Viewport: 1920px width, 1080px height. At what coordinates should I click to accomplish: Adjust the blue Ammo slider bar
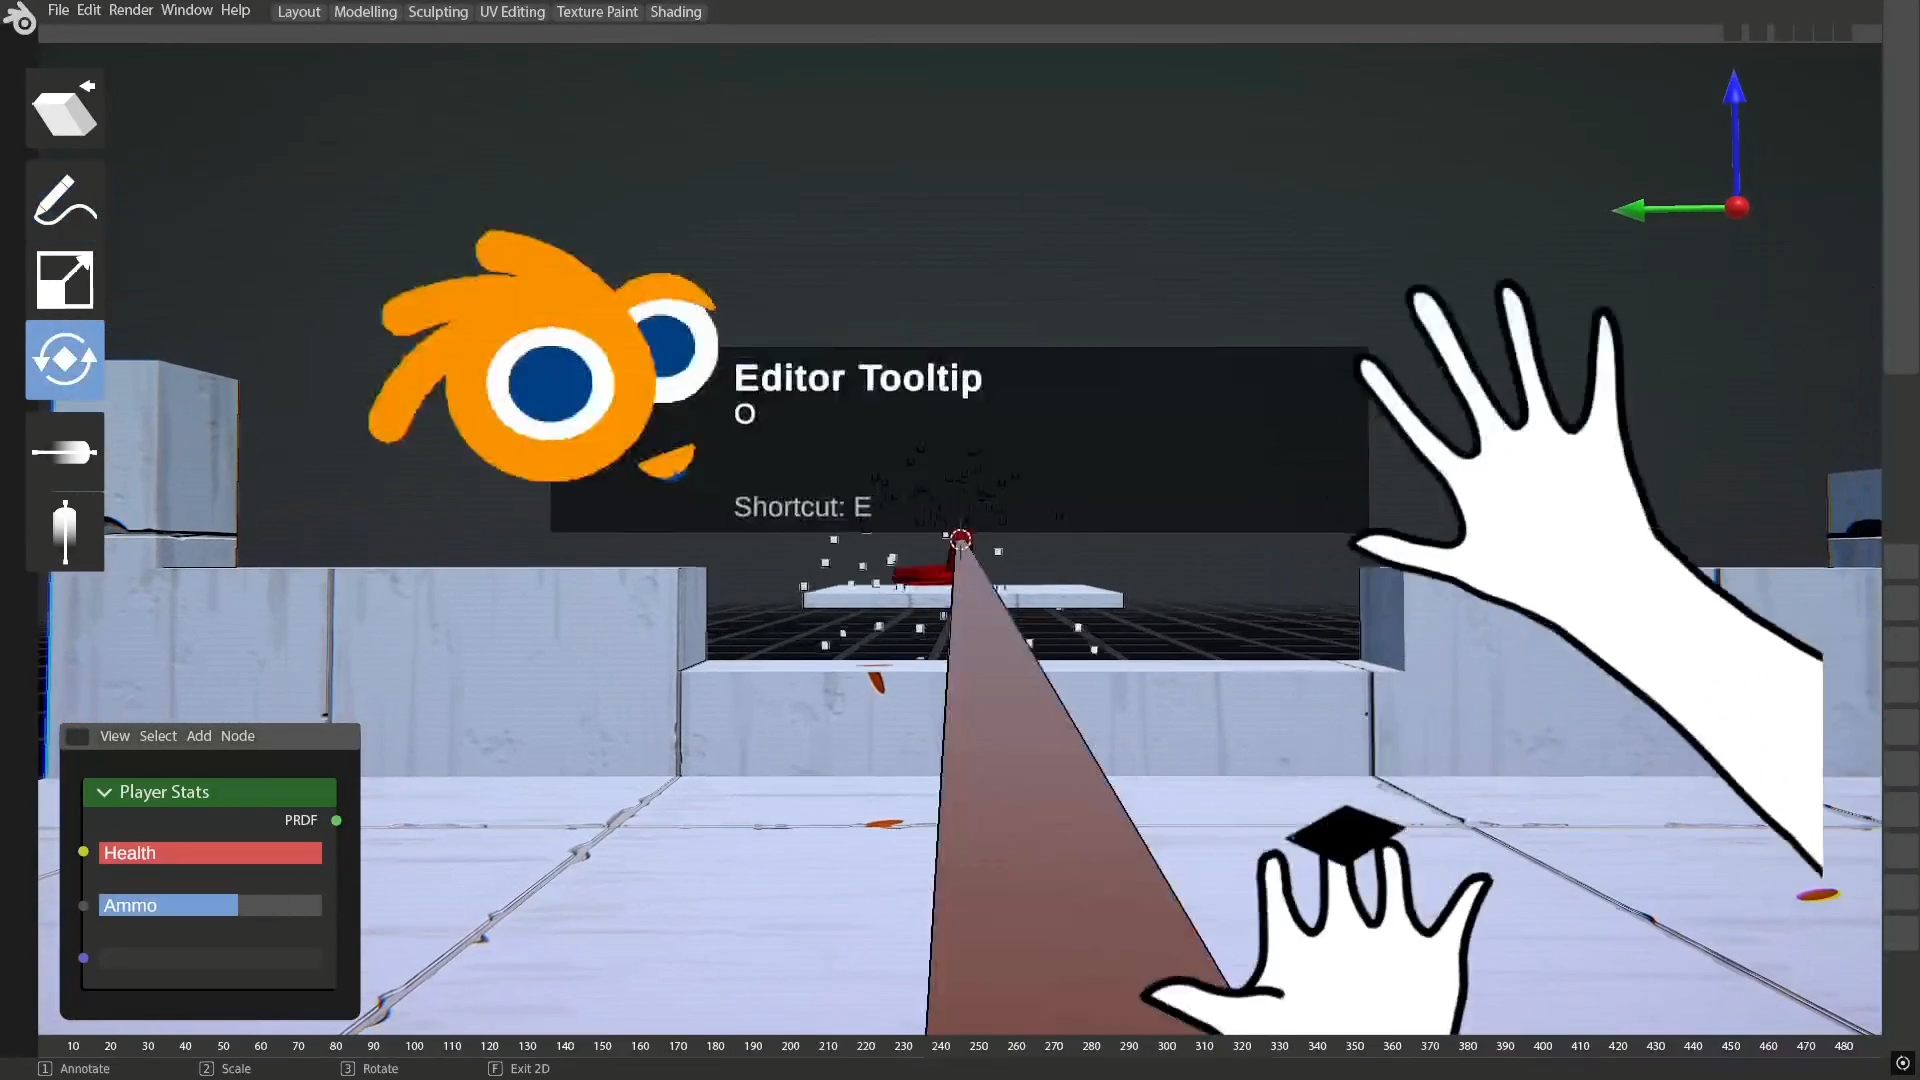coord(210,906)
